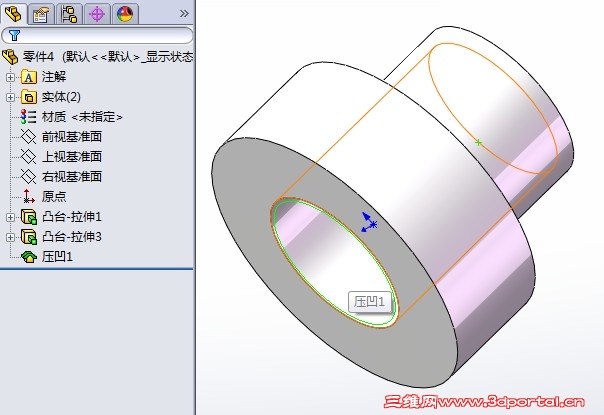This screenshot has height=415, width=604.
Task: Open the FeatureManager design tree tab
Action: pyautogui.click(x=13, y=14)
